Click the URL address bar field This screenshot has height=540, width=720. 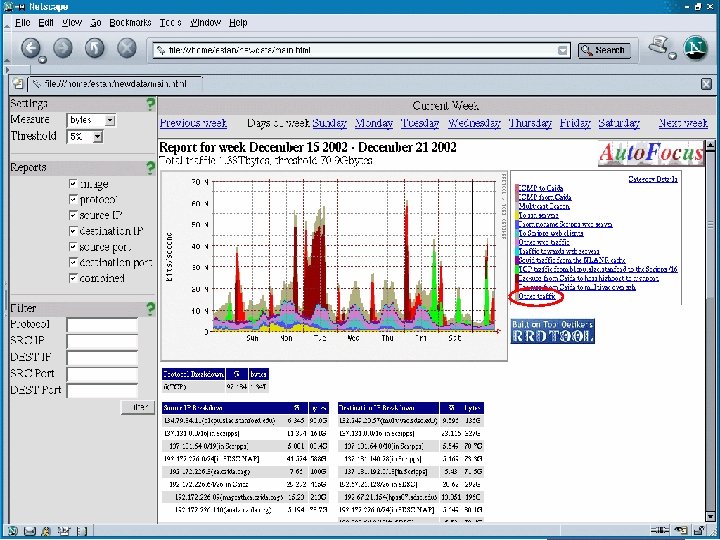[362, 51]
